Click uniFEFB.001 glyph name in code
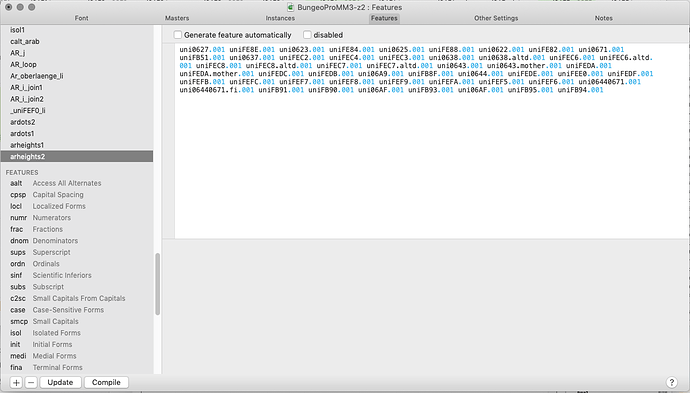 (202, 82)
